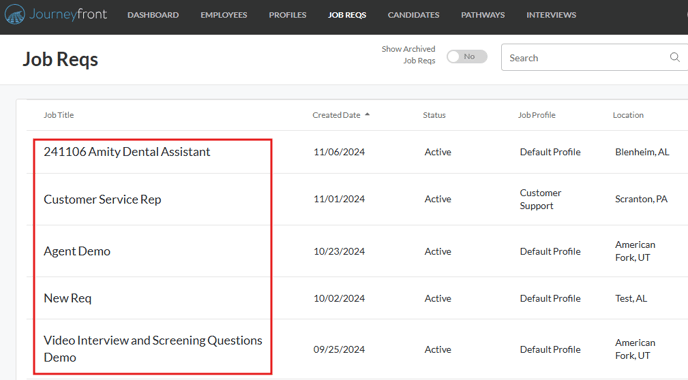
Task: Sort by the Status column header
Action: pyautogui.click(x=434, y=115)
